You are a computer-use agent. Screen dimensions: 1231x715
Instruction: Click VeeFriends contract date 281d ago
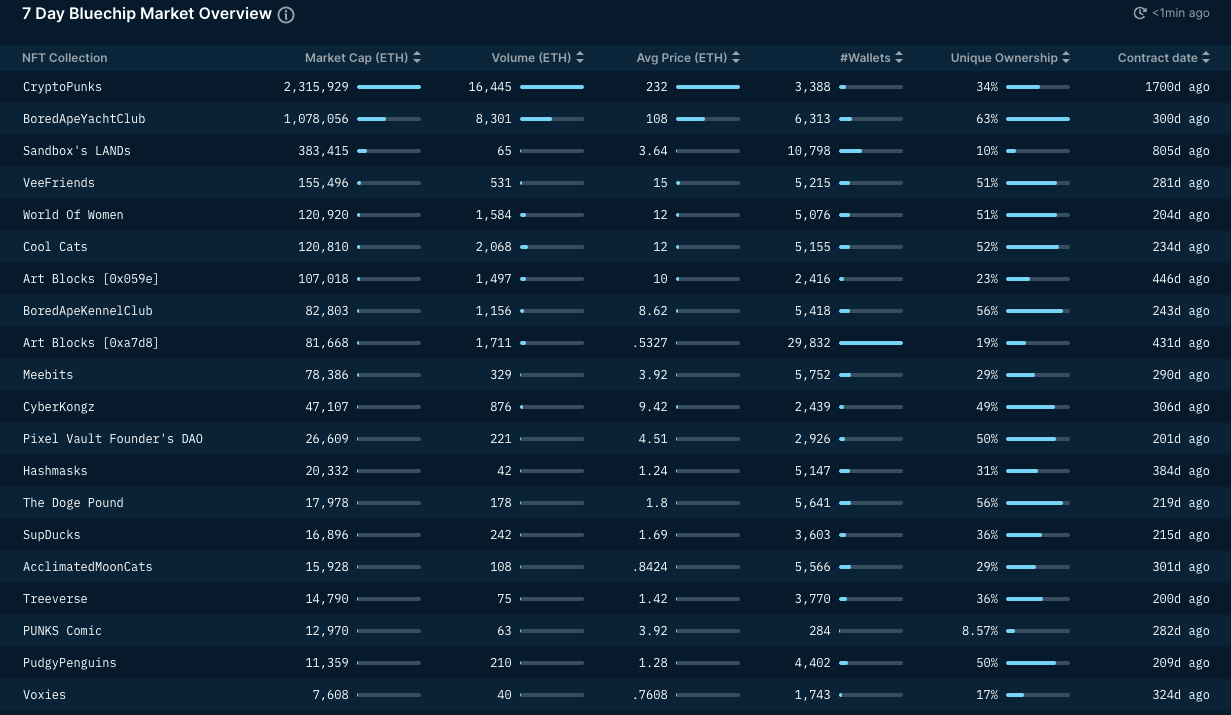click(1180, 183)
